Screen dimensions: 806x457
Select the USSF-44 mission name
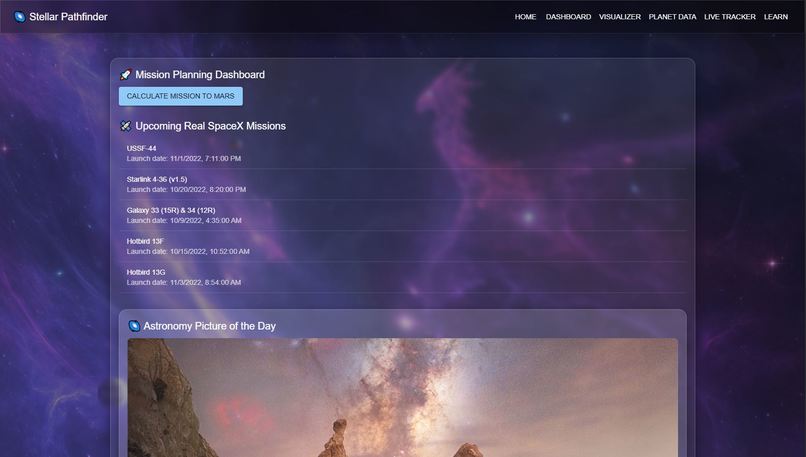click(x=141, y=149)
